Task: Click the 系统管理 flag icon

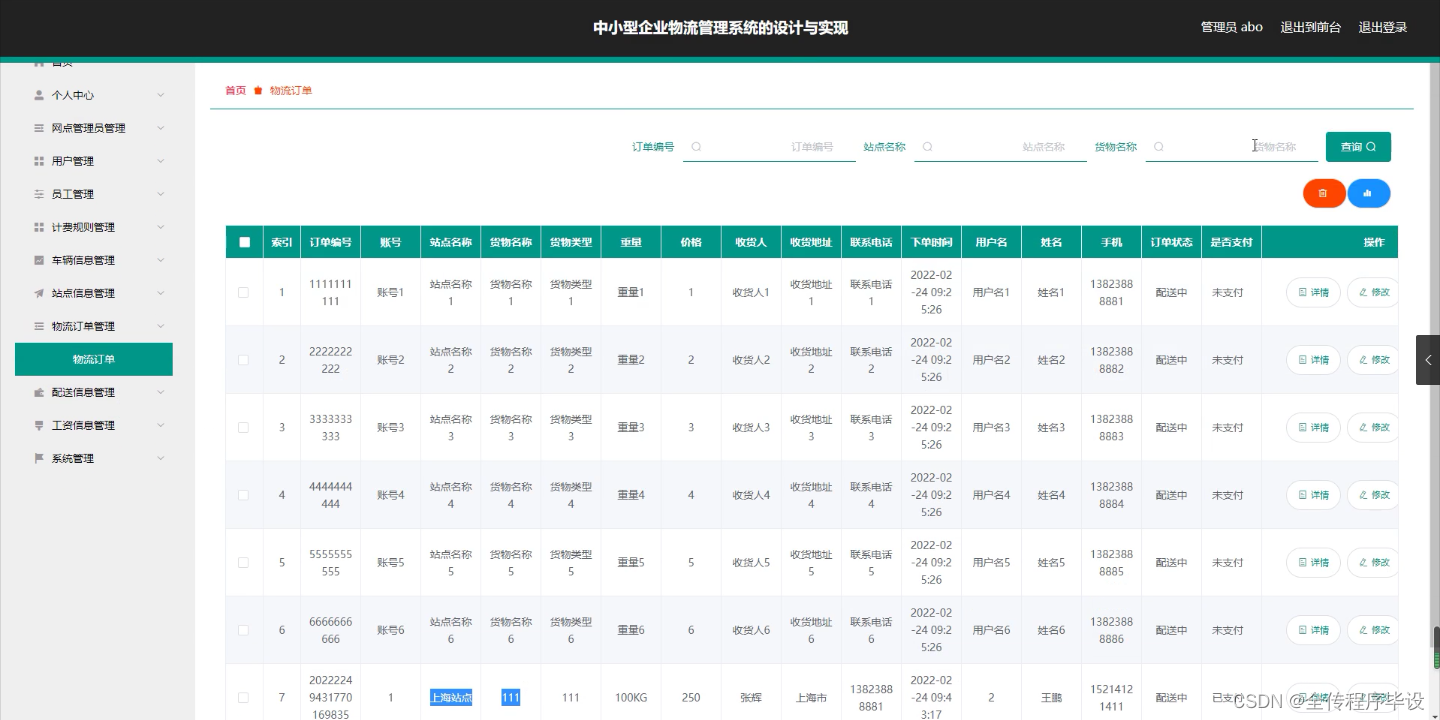Action: click(x=39, y=458)
